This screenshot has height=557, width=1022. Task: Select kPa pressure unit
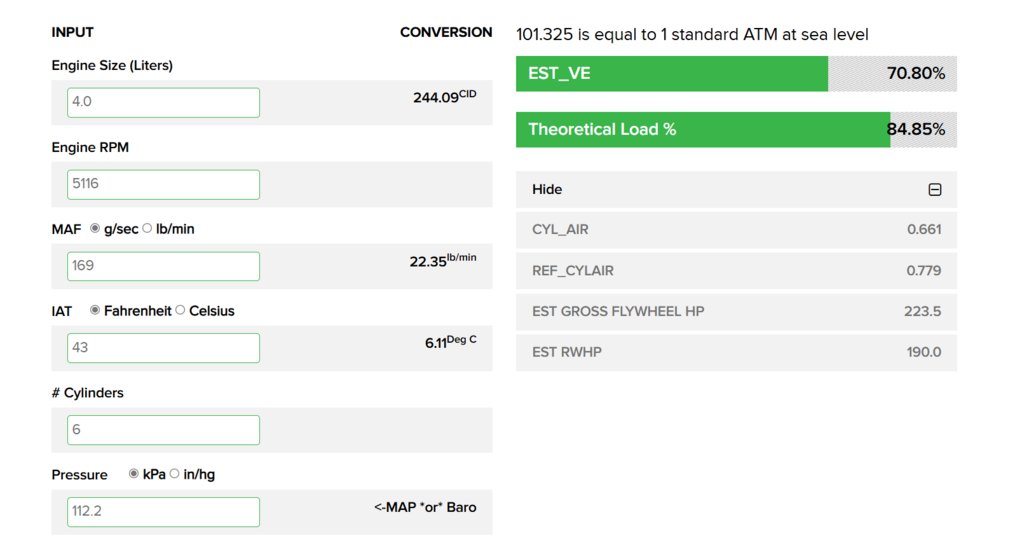pyautogui.click(x=134, y=474)
